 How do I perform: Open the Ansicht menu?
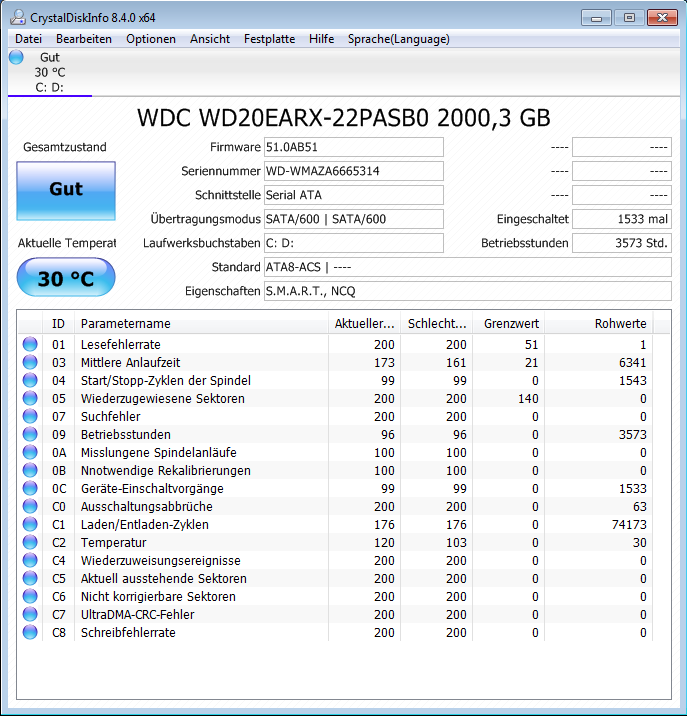point(210,39)
